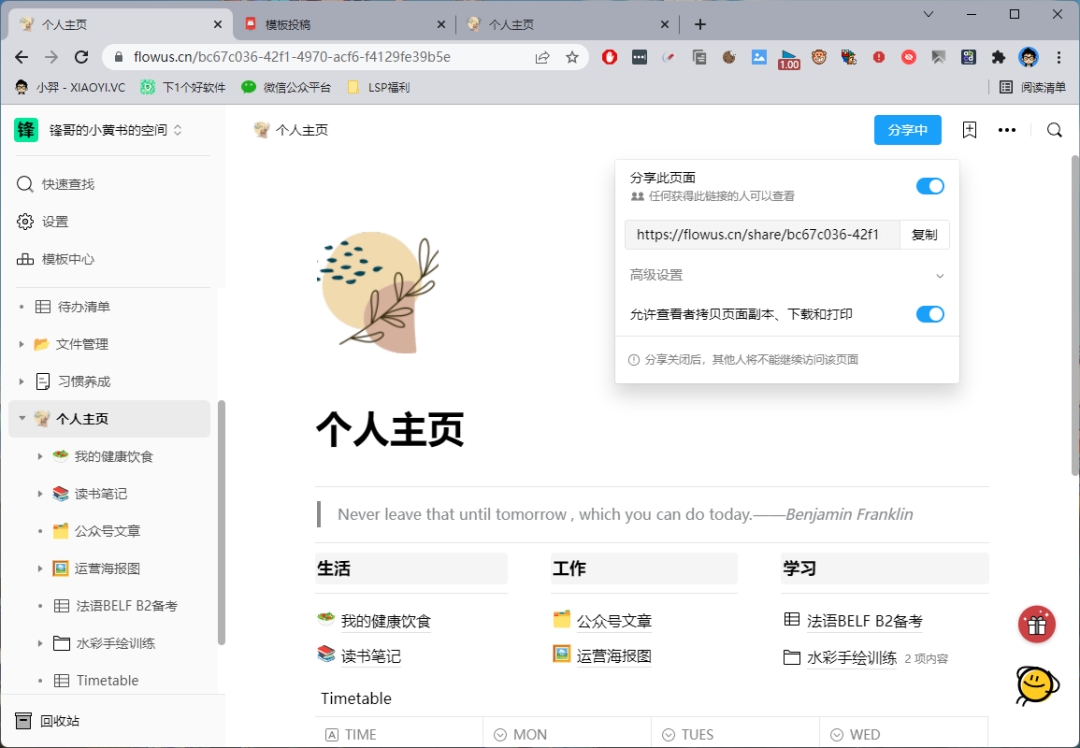Click the share URL text field
The width and height of the screenshot is (1080, 748).
click(762, 235)
